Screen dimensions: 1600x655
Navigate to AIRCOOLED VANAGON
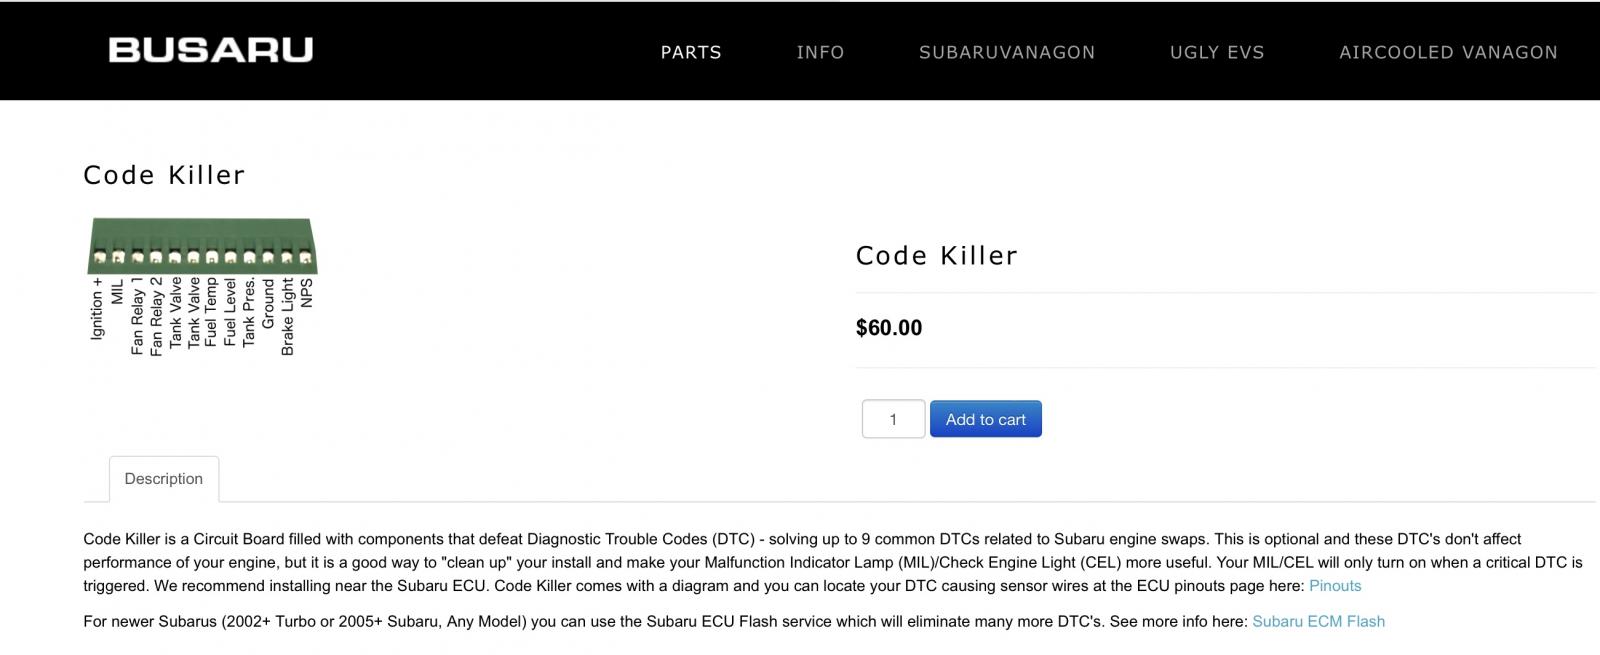[1448, 52]
